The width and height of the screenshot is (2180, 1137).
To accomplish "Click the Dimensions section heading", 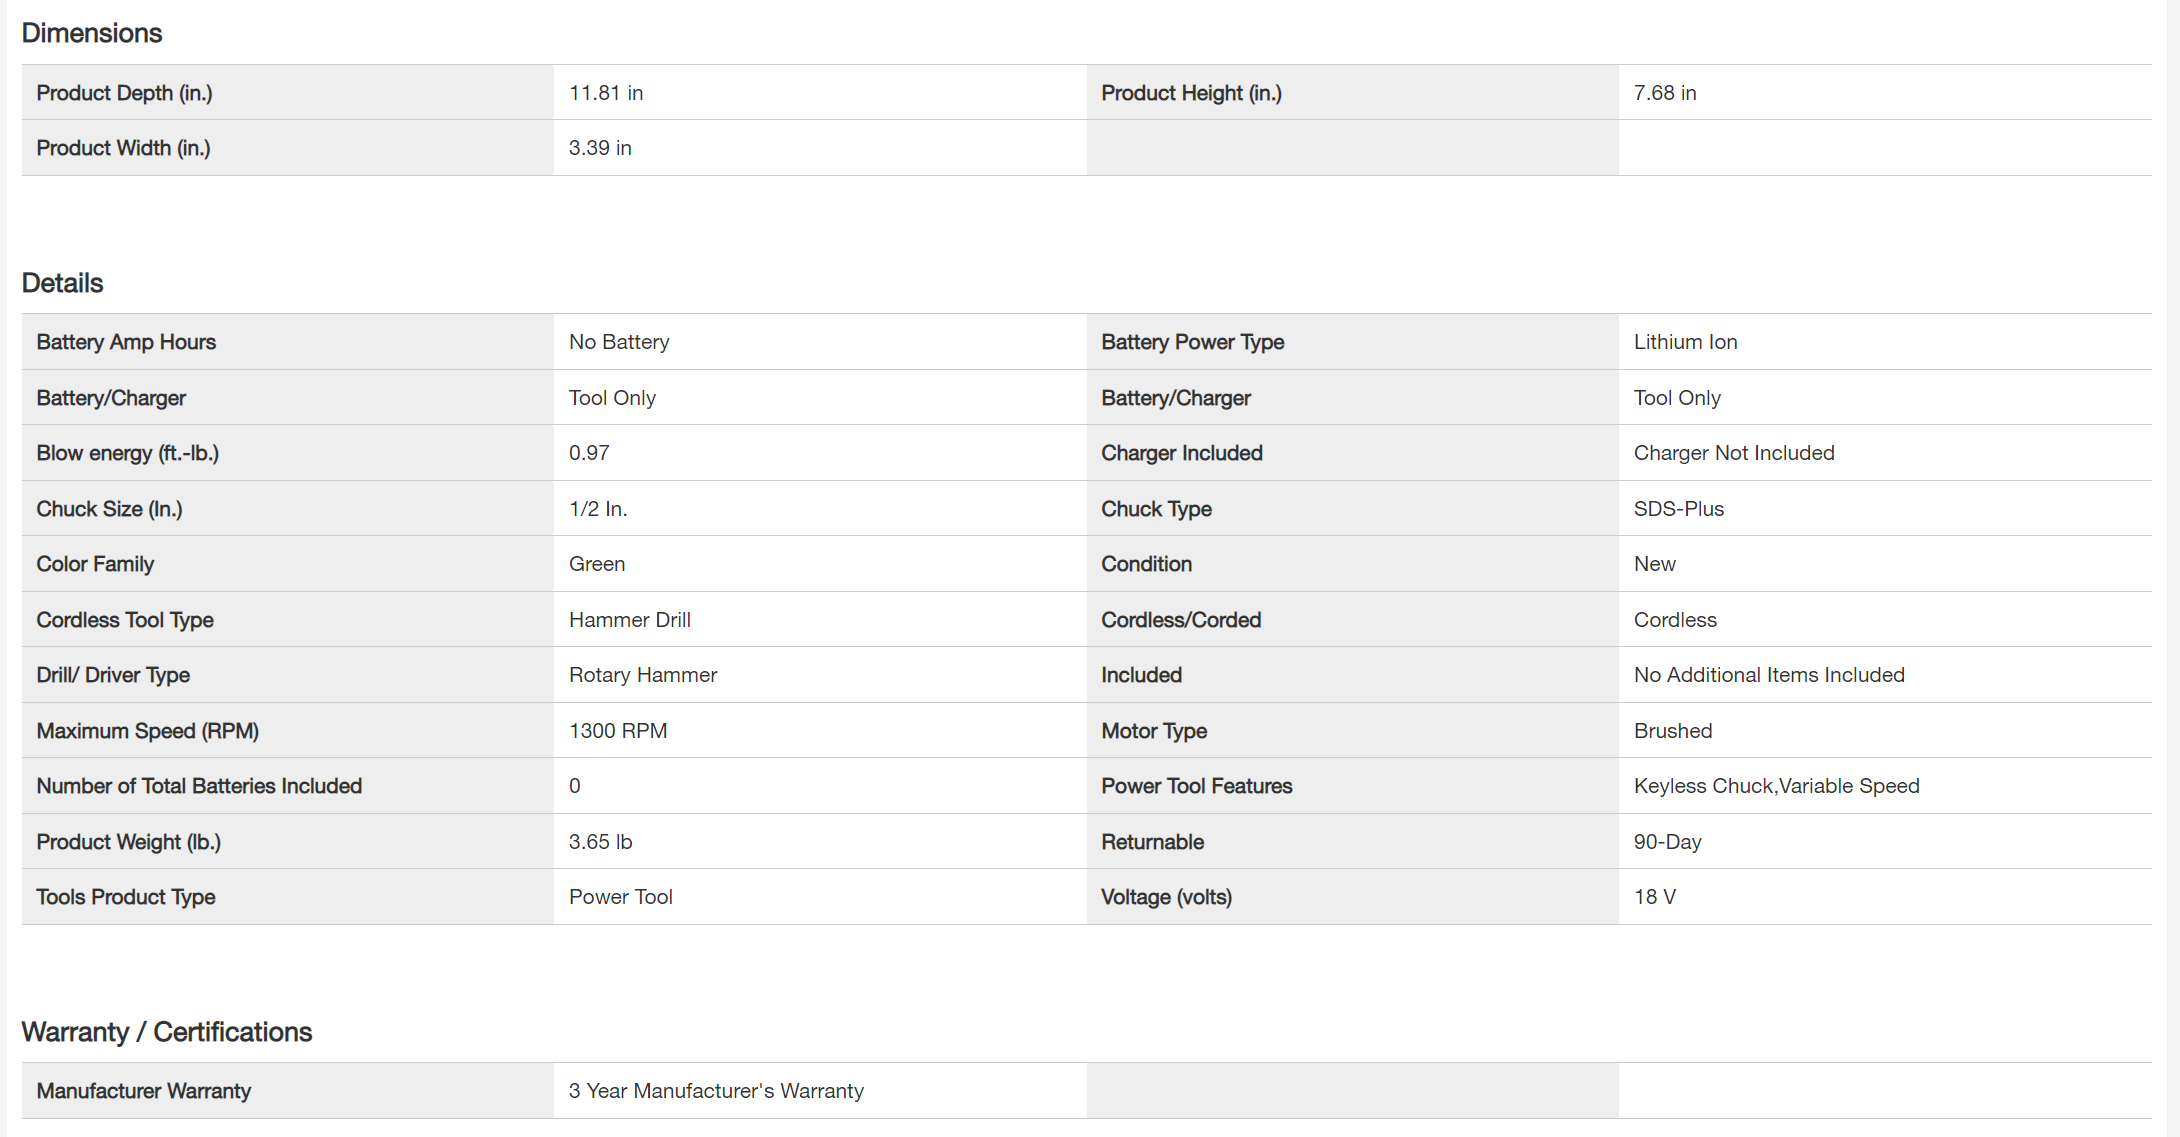I will tap(91, 33).
